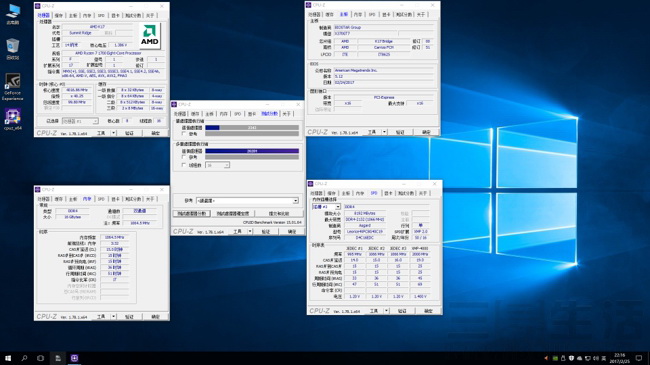Click the Bench CPU button in benchmark window
The height and width of the screenshot is (365, 650).
pos(192,214)
